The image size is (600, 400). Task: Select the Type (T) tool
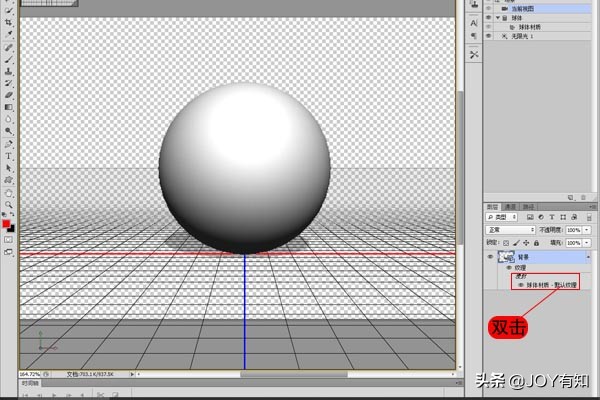[x=9, y=156]
